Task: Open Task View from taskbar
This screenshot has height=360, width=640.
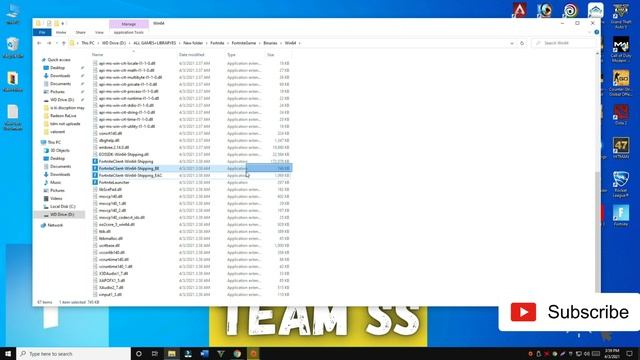Action: pos(155,353)
